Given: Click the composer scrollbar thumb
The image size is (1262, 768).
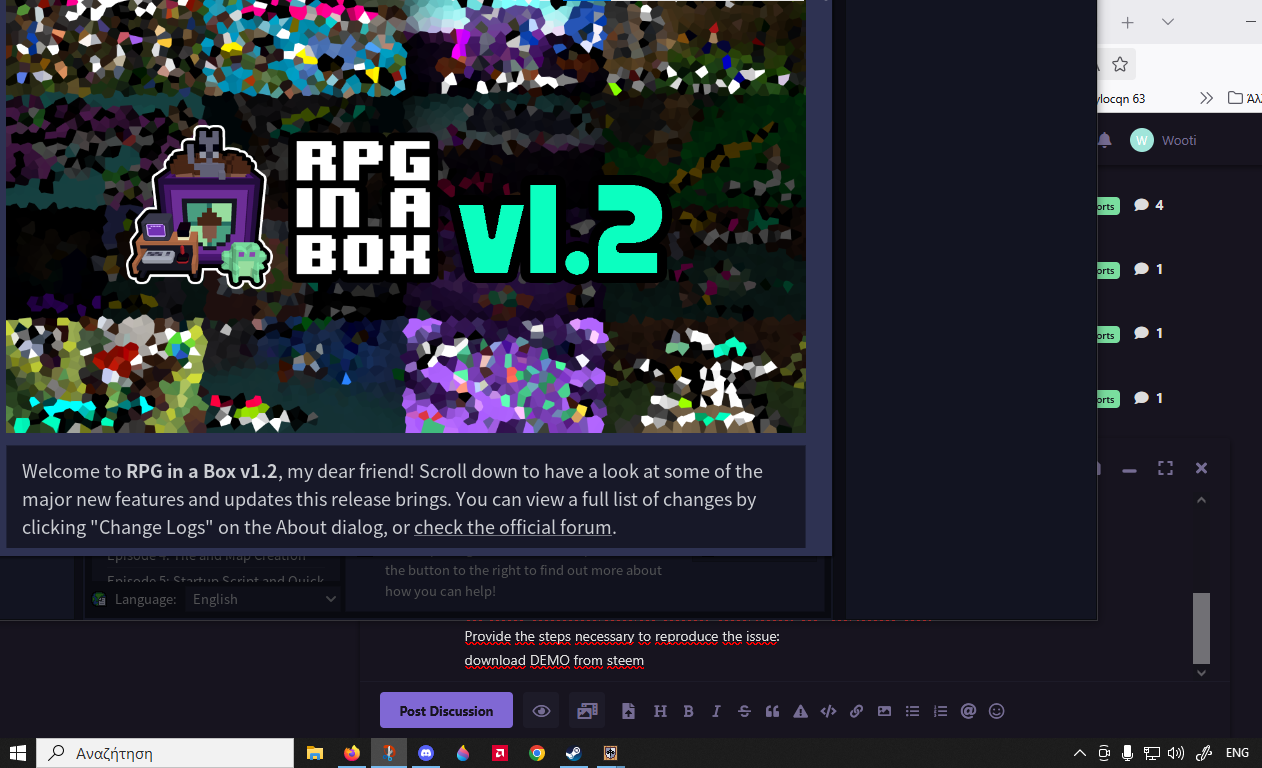Looking at the screenshot, I should tap(1202, 628).
